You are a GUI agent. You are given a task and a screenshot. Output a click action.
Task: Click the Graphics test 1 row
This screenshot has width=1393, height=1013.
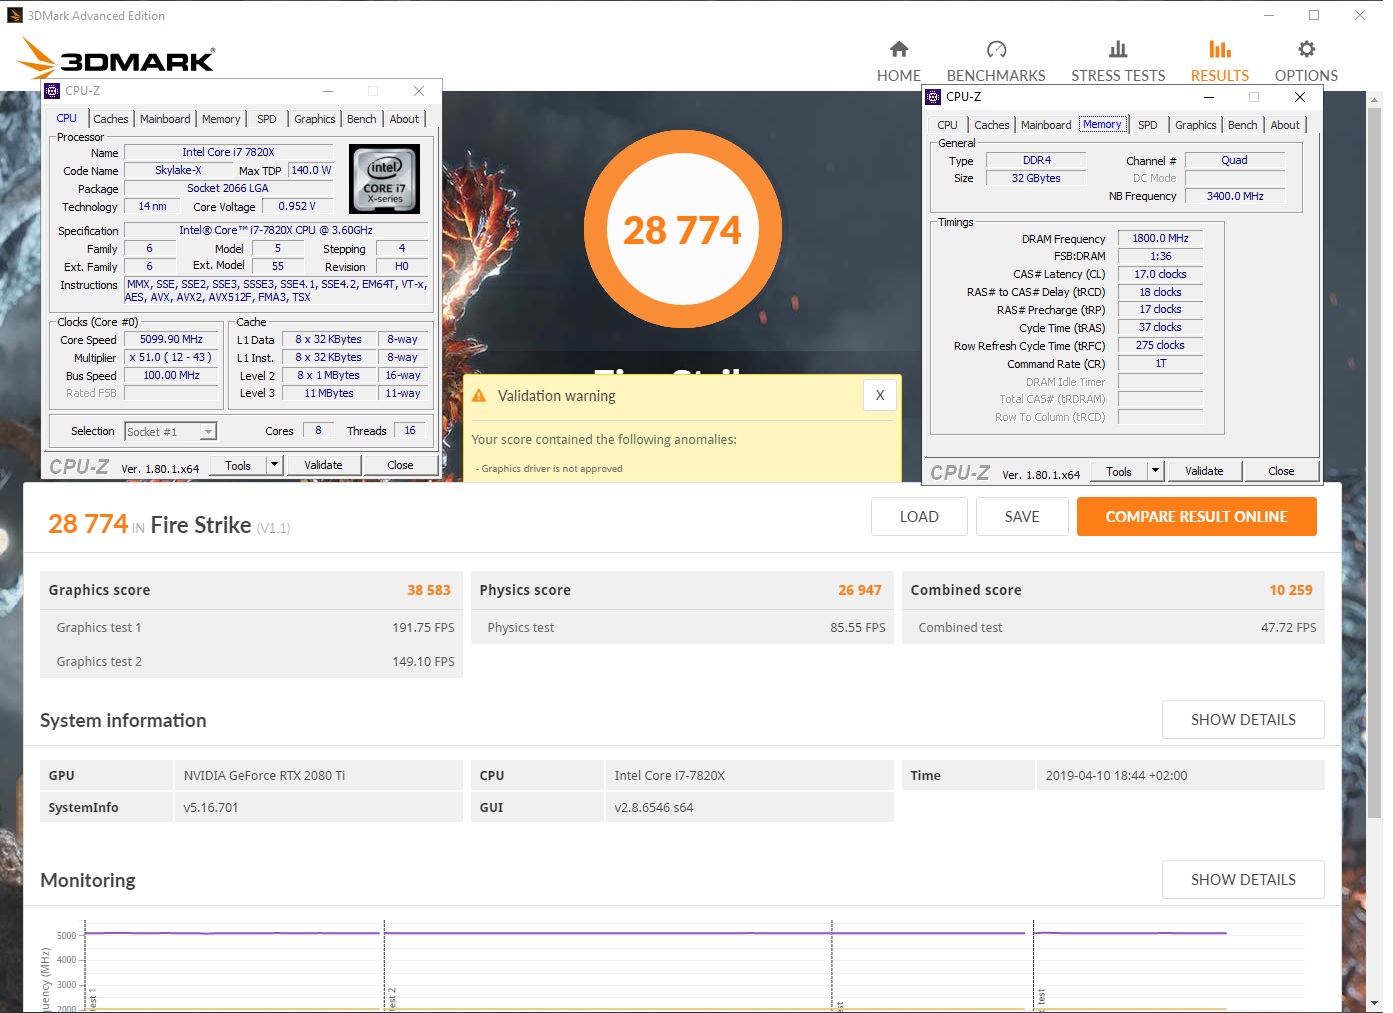(251, 627)
